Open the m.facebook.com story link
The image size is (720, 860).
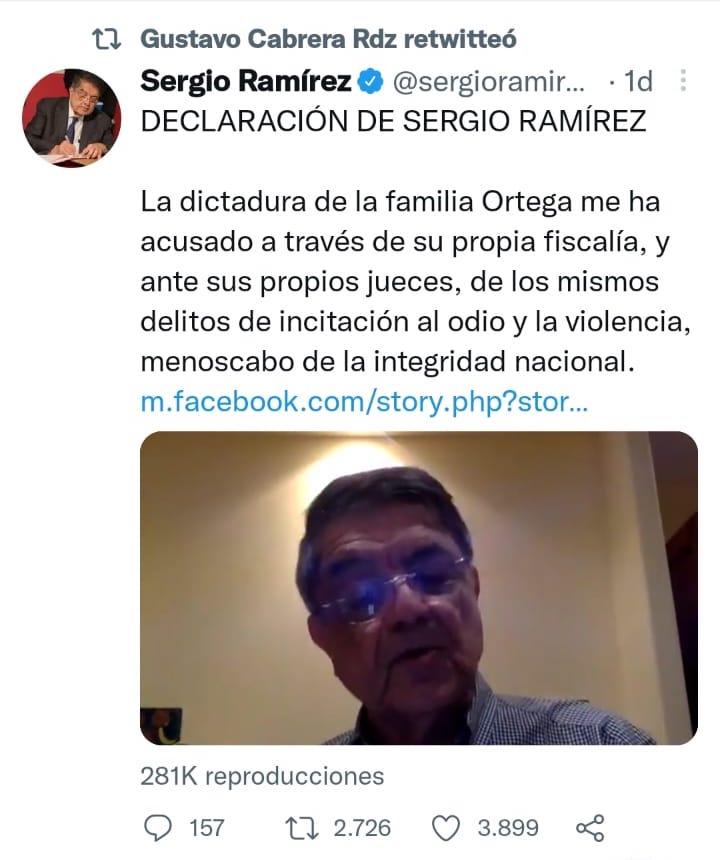pos(364,402)
